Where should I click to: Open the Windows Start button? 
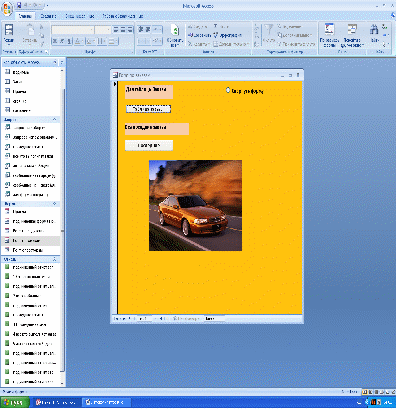15,402
